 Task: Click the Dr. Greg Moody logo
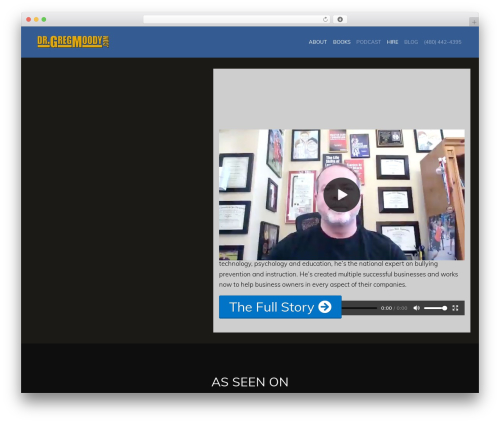click(x=73, y=42)
